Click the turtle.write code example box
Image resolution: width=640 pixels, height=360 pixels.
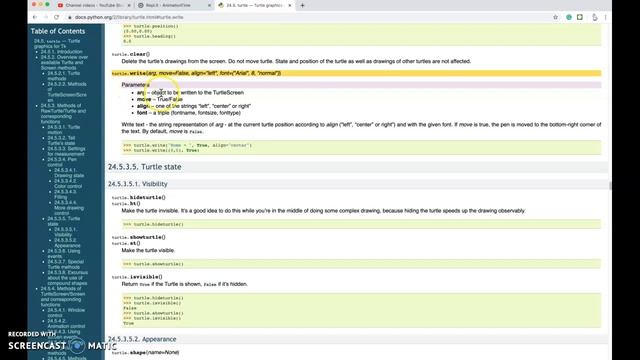coord(361,147)
